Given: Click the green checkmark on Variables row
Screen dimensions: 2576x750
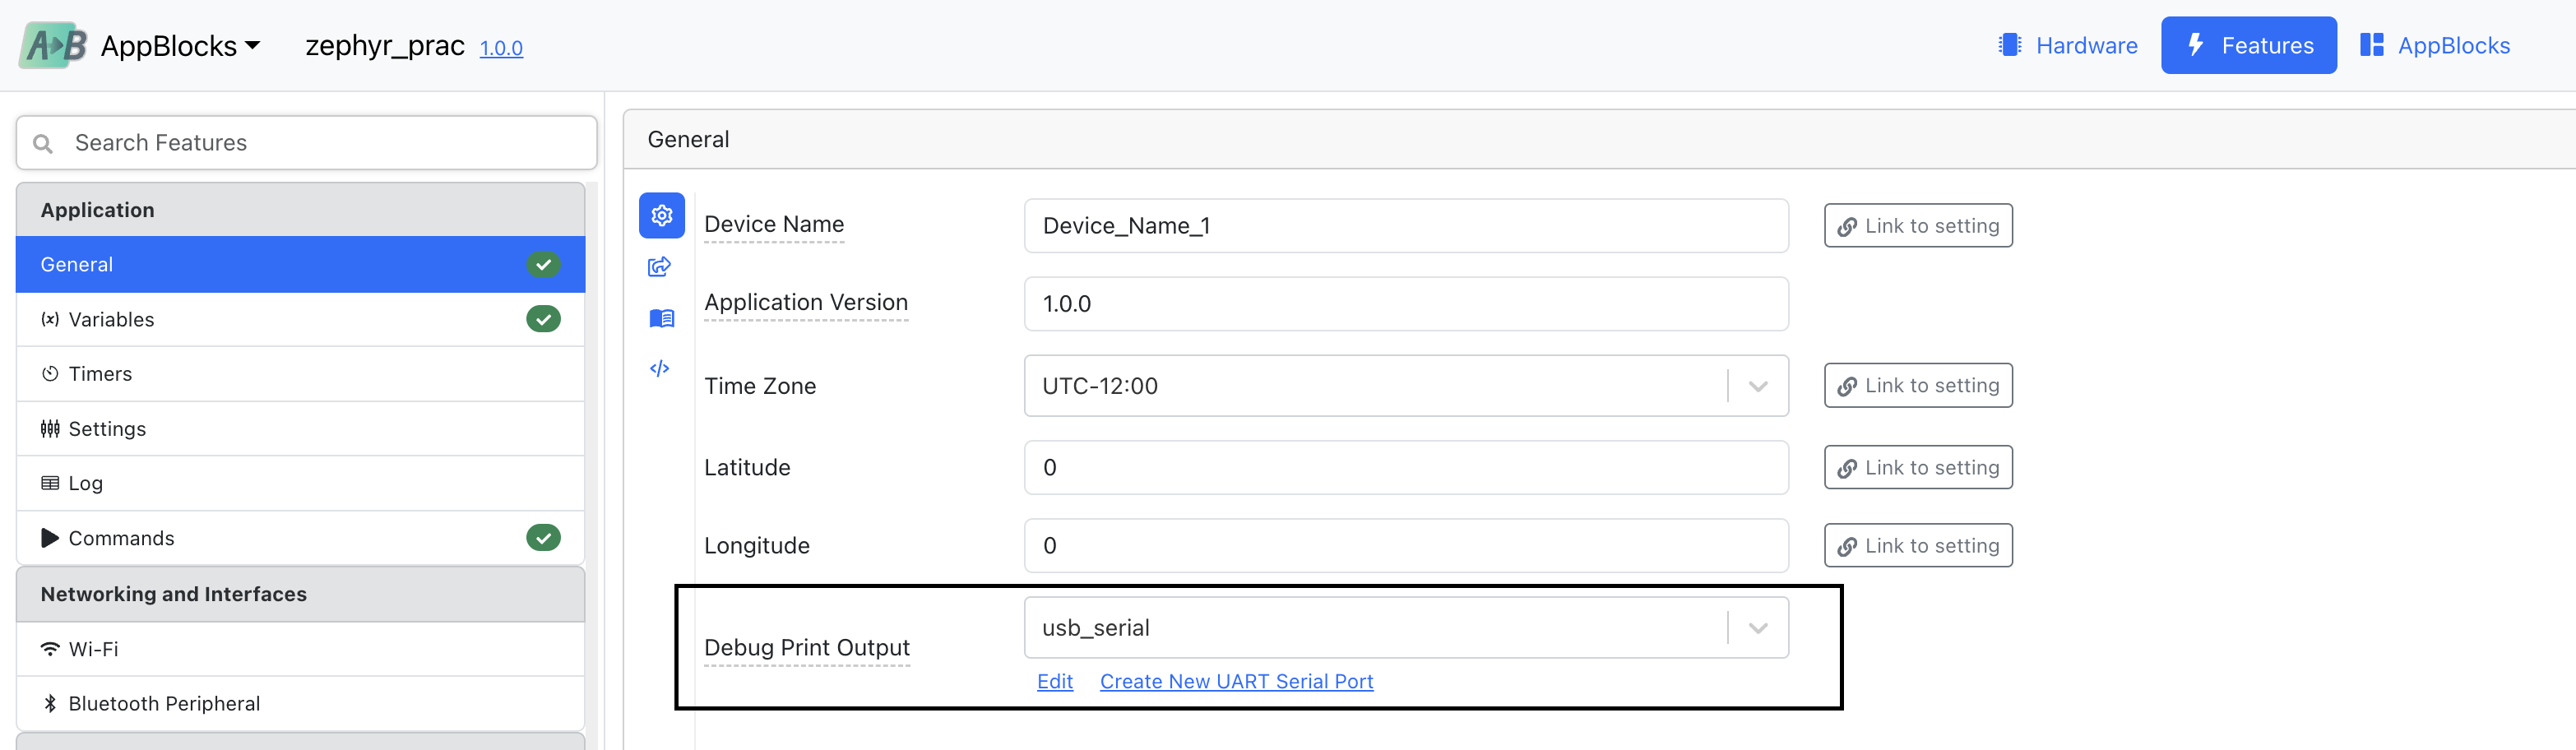Looking at the screenshot, I should point(543,319).
